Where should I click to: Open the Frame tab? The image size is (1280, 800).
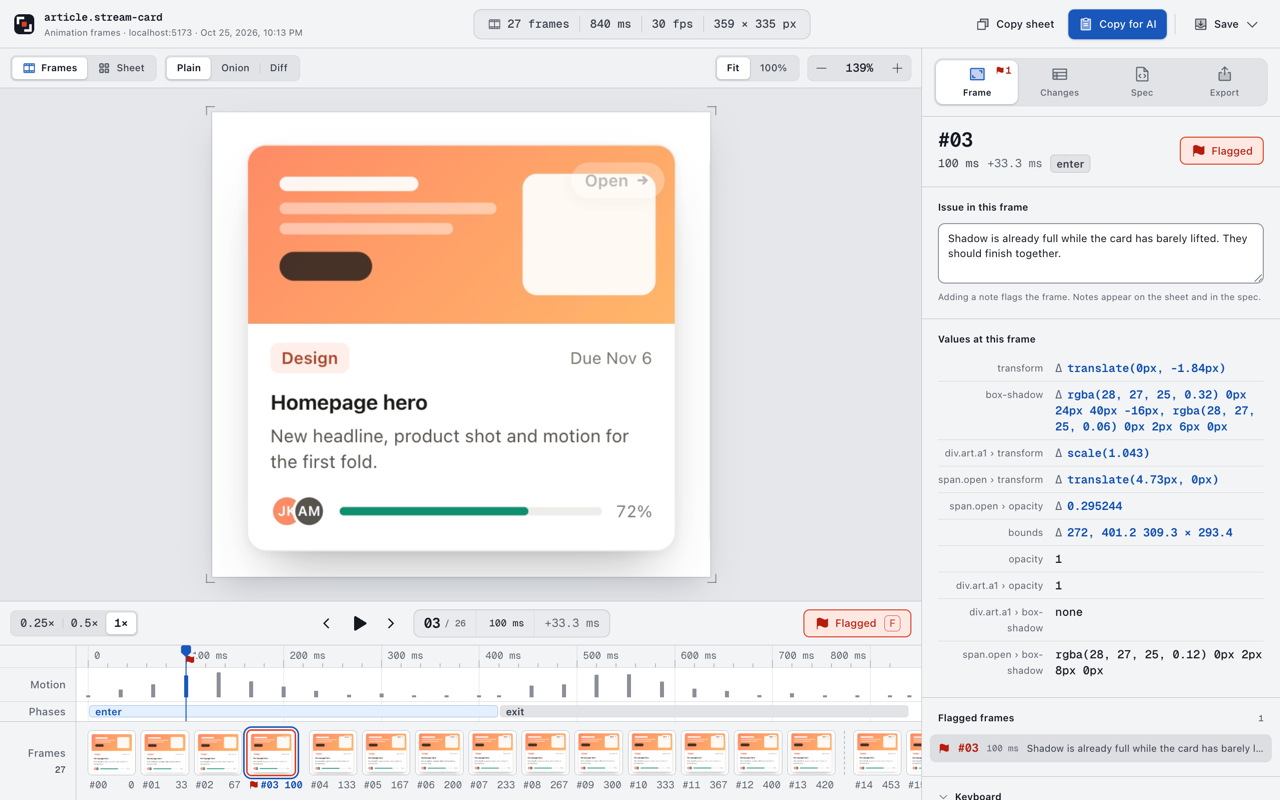[977, 82]
